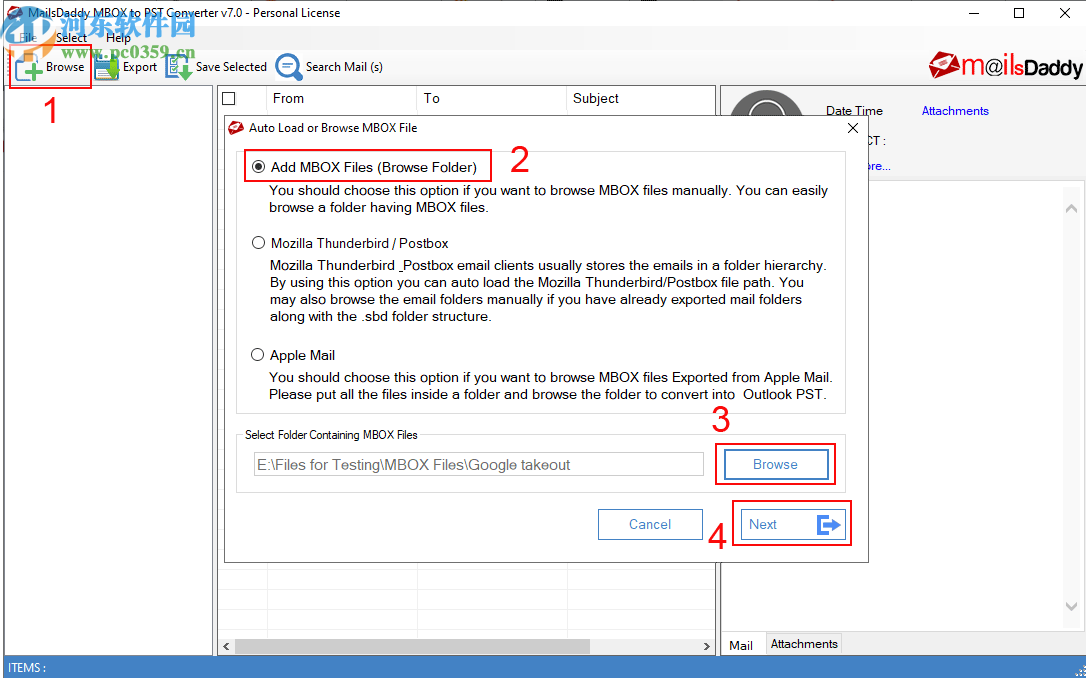Check the select-all checkbox above the mail list

click(x=231, y=99)
